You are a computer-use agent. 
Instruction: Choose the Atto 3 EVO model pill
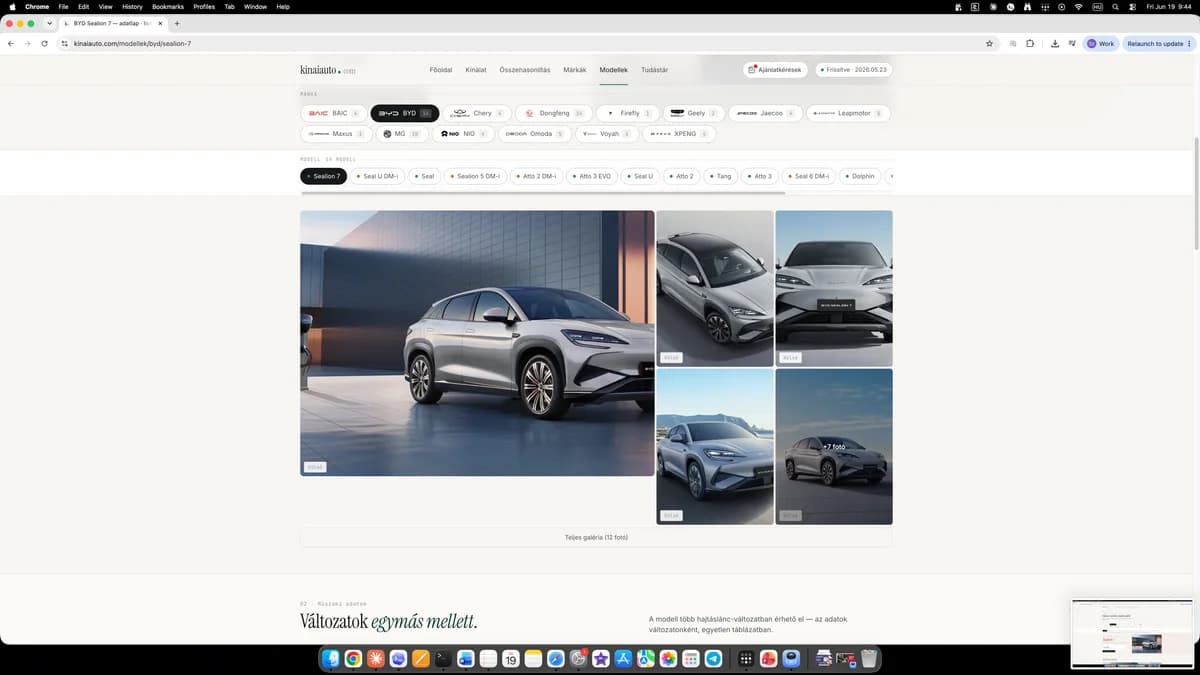pyautogui.click(x=592, y=176)
